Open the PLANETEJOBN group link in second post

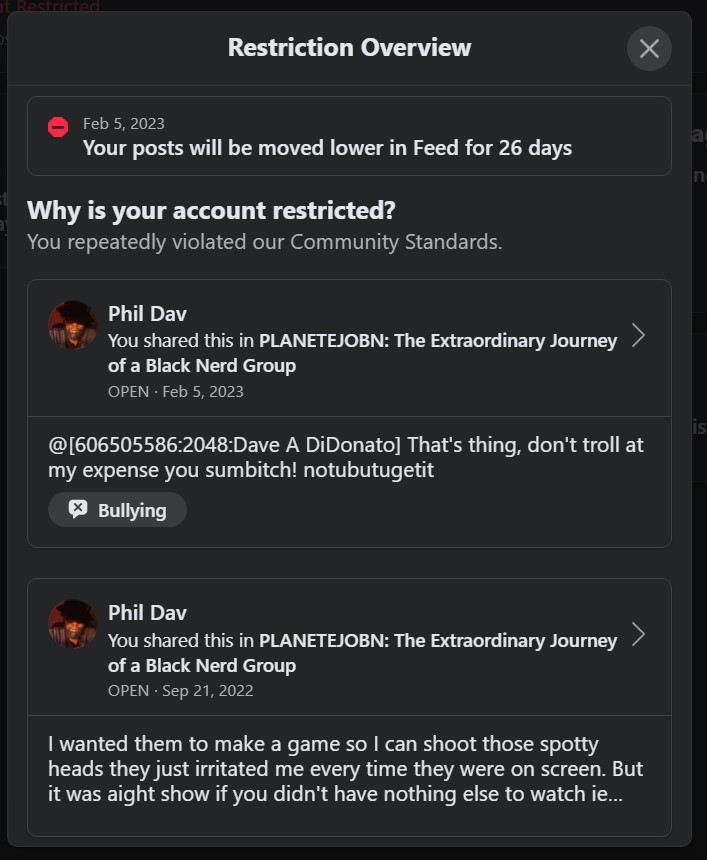[438, 640]
